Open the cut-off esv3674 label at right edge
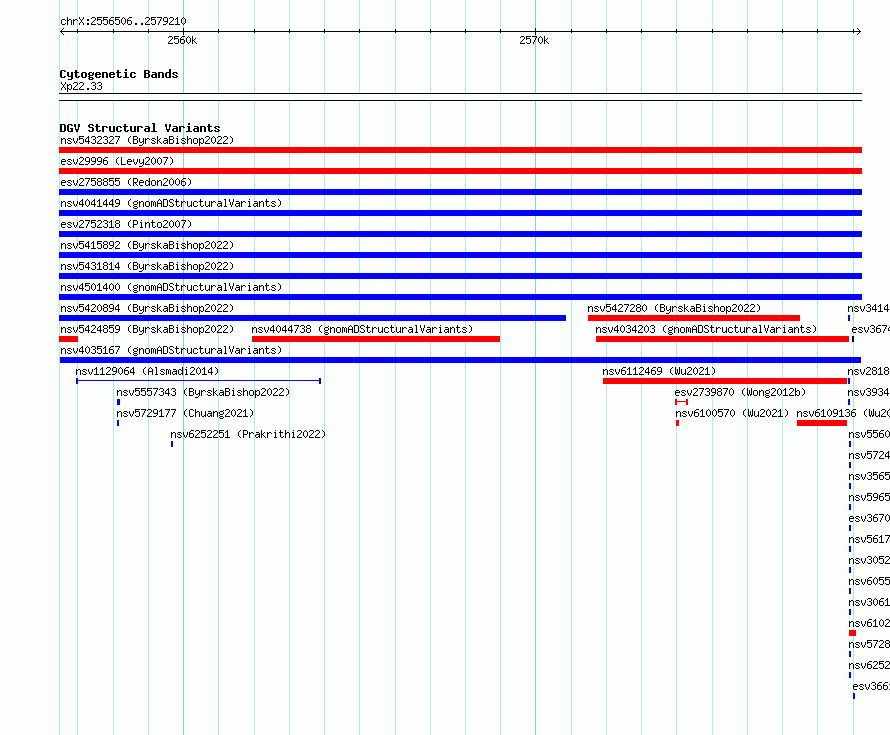 coord(871,329)
